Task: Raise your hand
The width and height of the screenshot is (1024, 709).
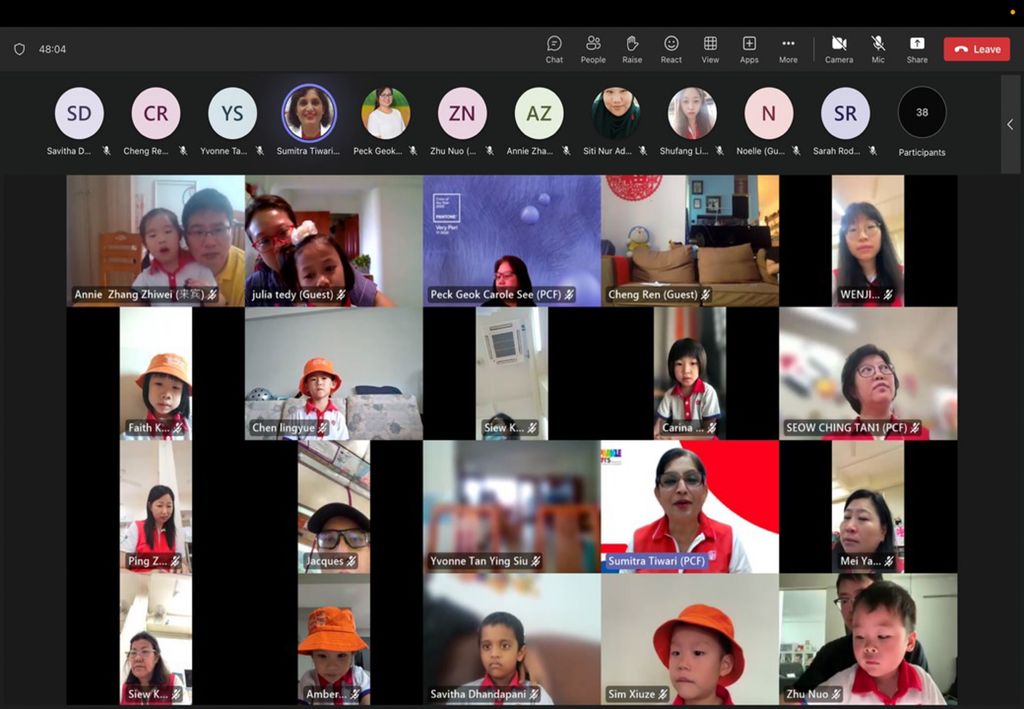Action: pyautogui.click(x=632, y=50)
